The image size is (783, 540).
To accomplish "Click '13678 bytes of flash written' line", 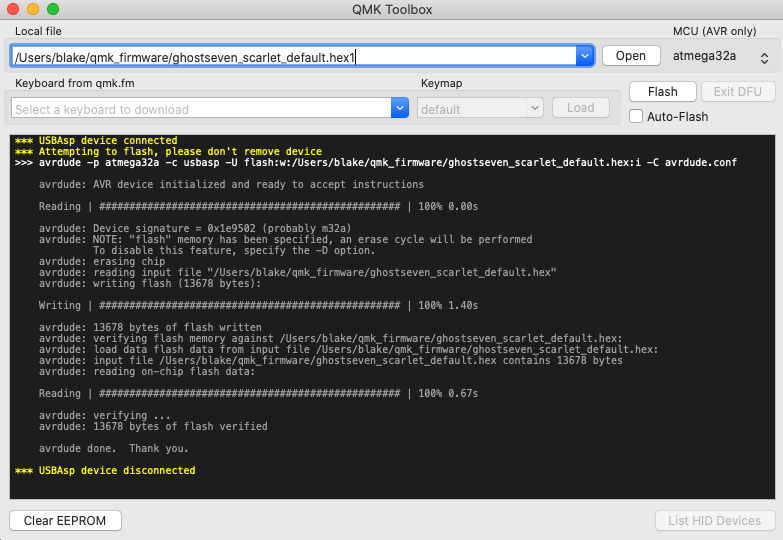I will tap(150, 327).
